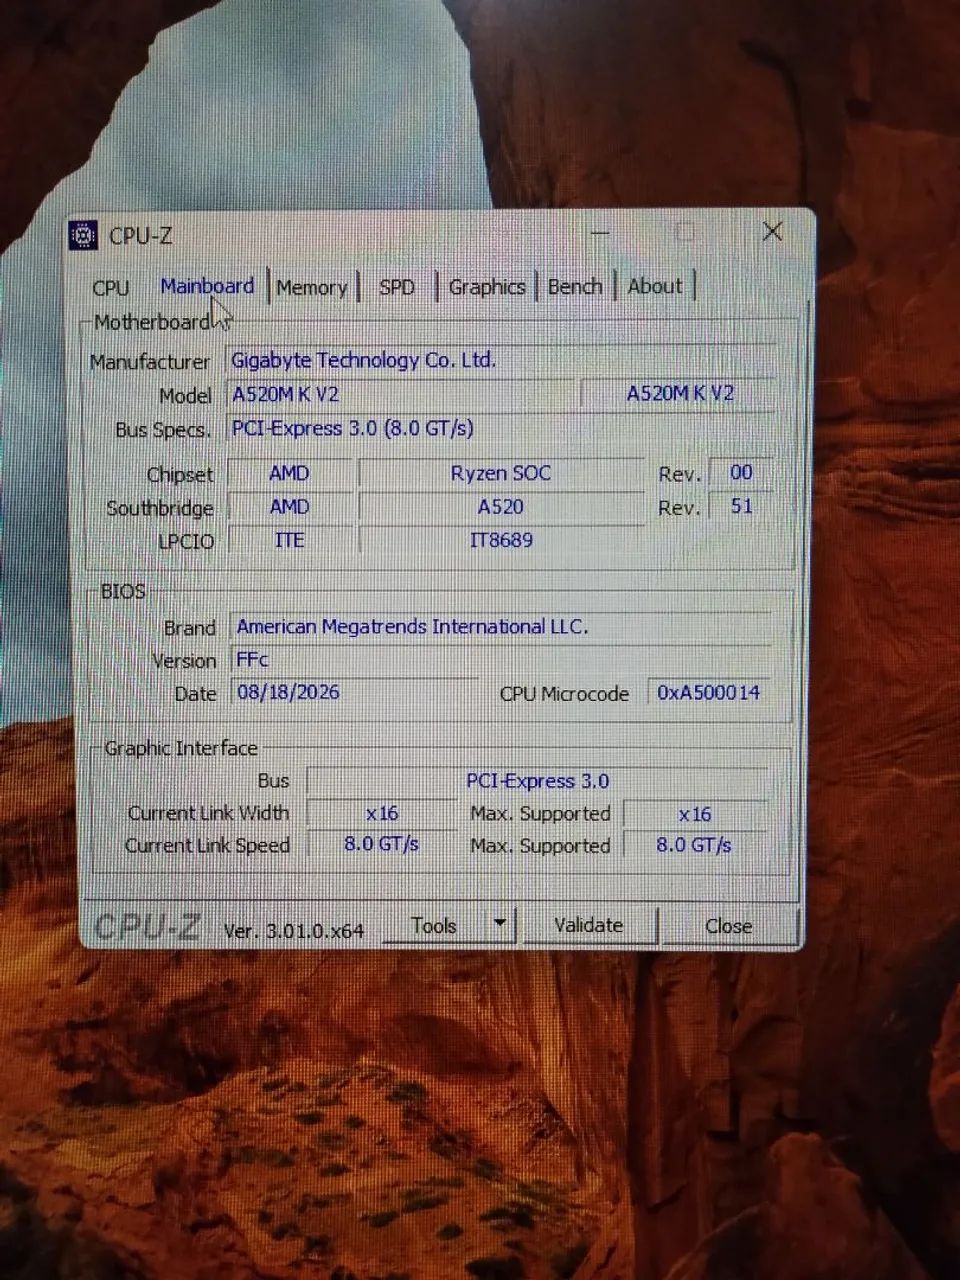Click the Tools button
The height and width of the screenshot is (1280, 960).
coord(434,926)
